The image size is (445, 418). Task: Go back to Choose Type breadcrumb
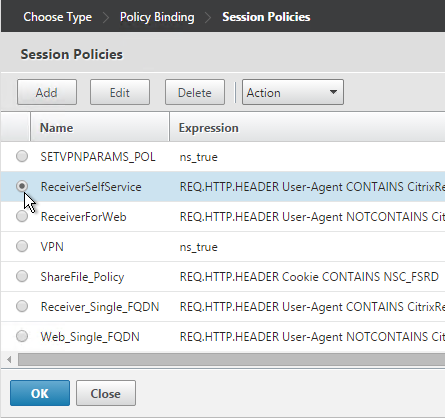click(x=58, y=17)
